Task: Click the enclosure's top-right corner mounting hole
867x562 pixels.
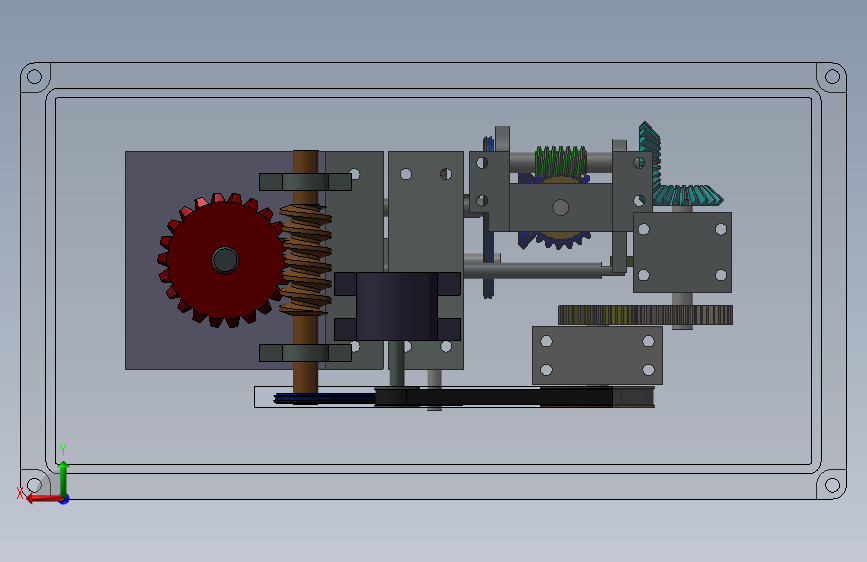Action: coord(832,76)
